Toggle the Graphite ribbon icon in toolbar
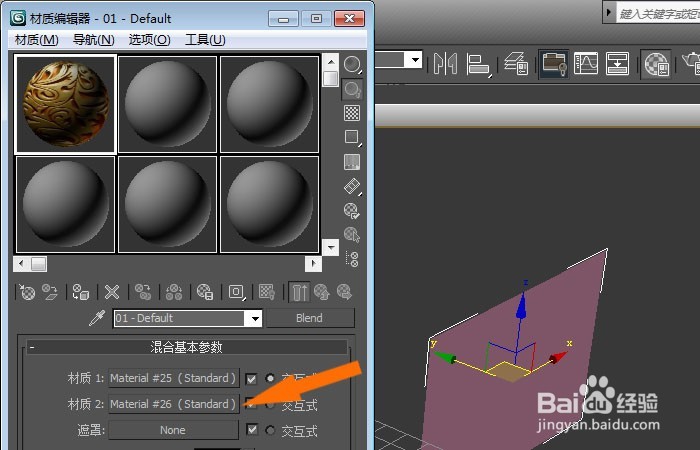The width and height of the screenshot is (700, 450). coord(554,64)
